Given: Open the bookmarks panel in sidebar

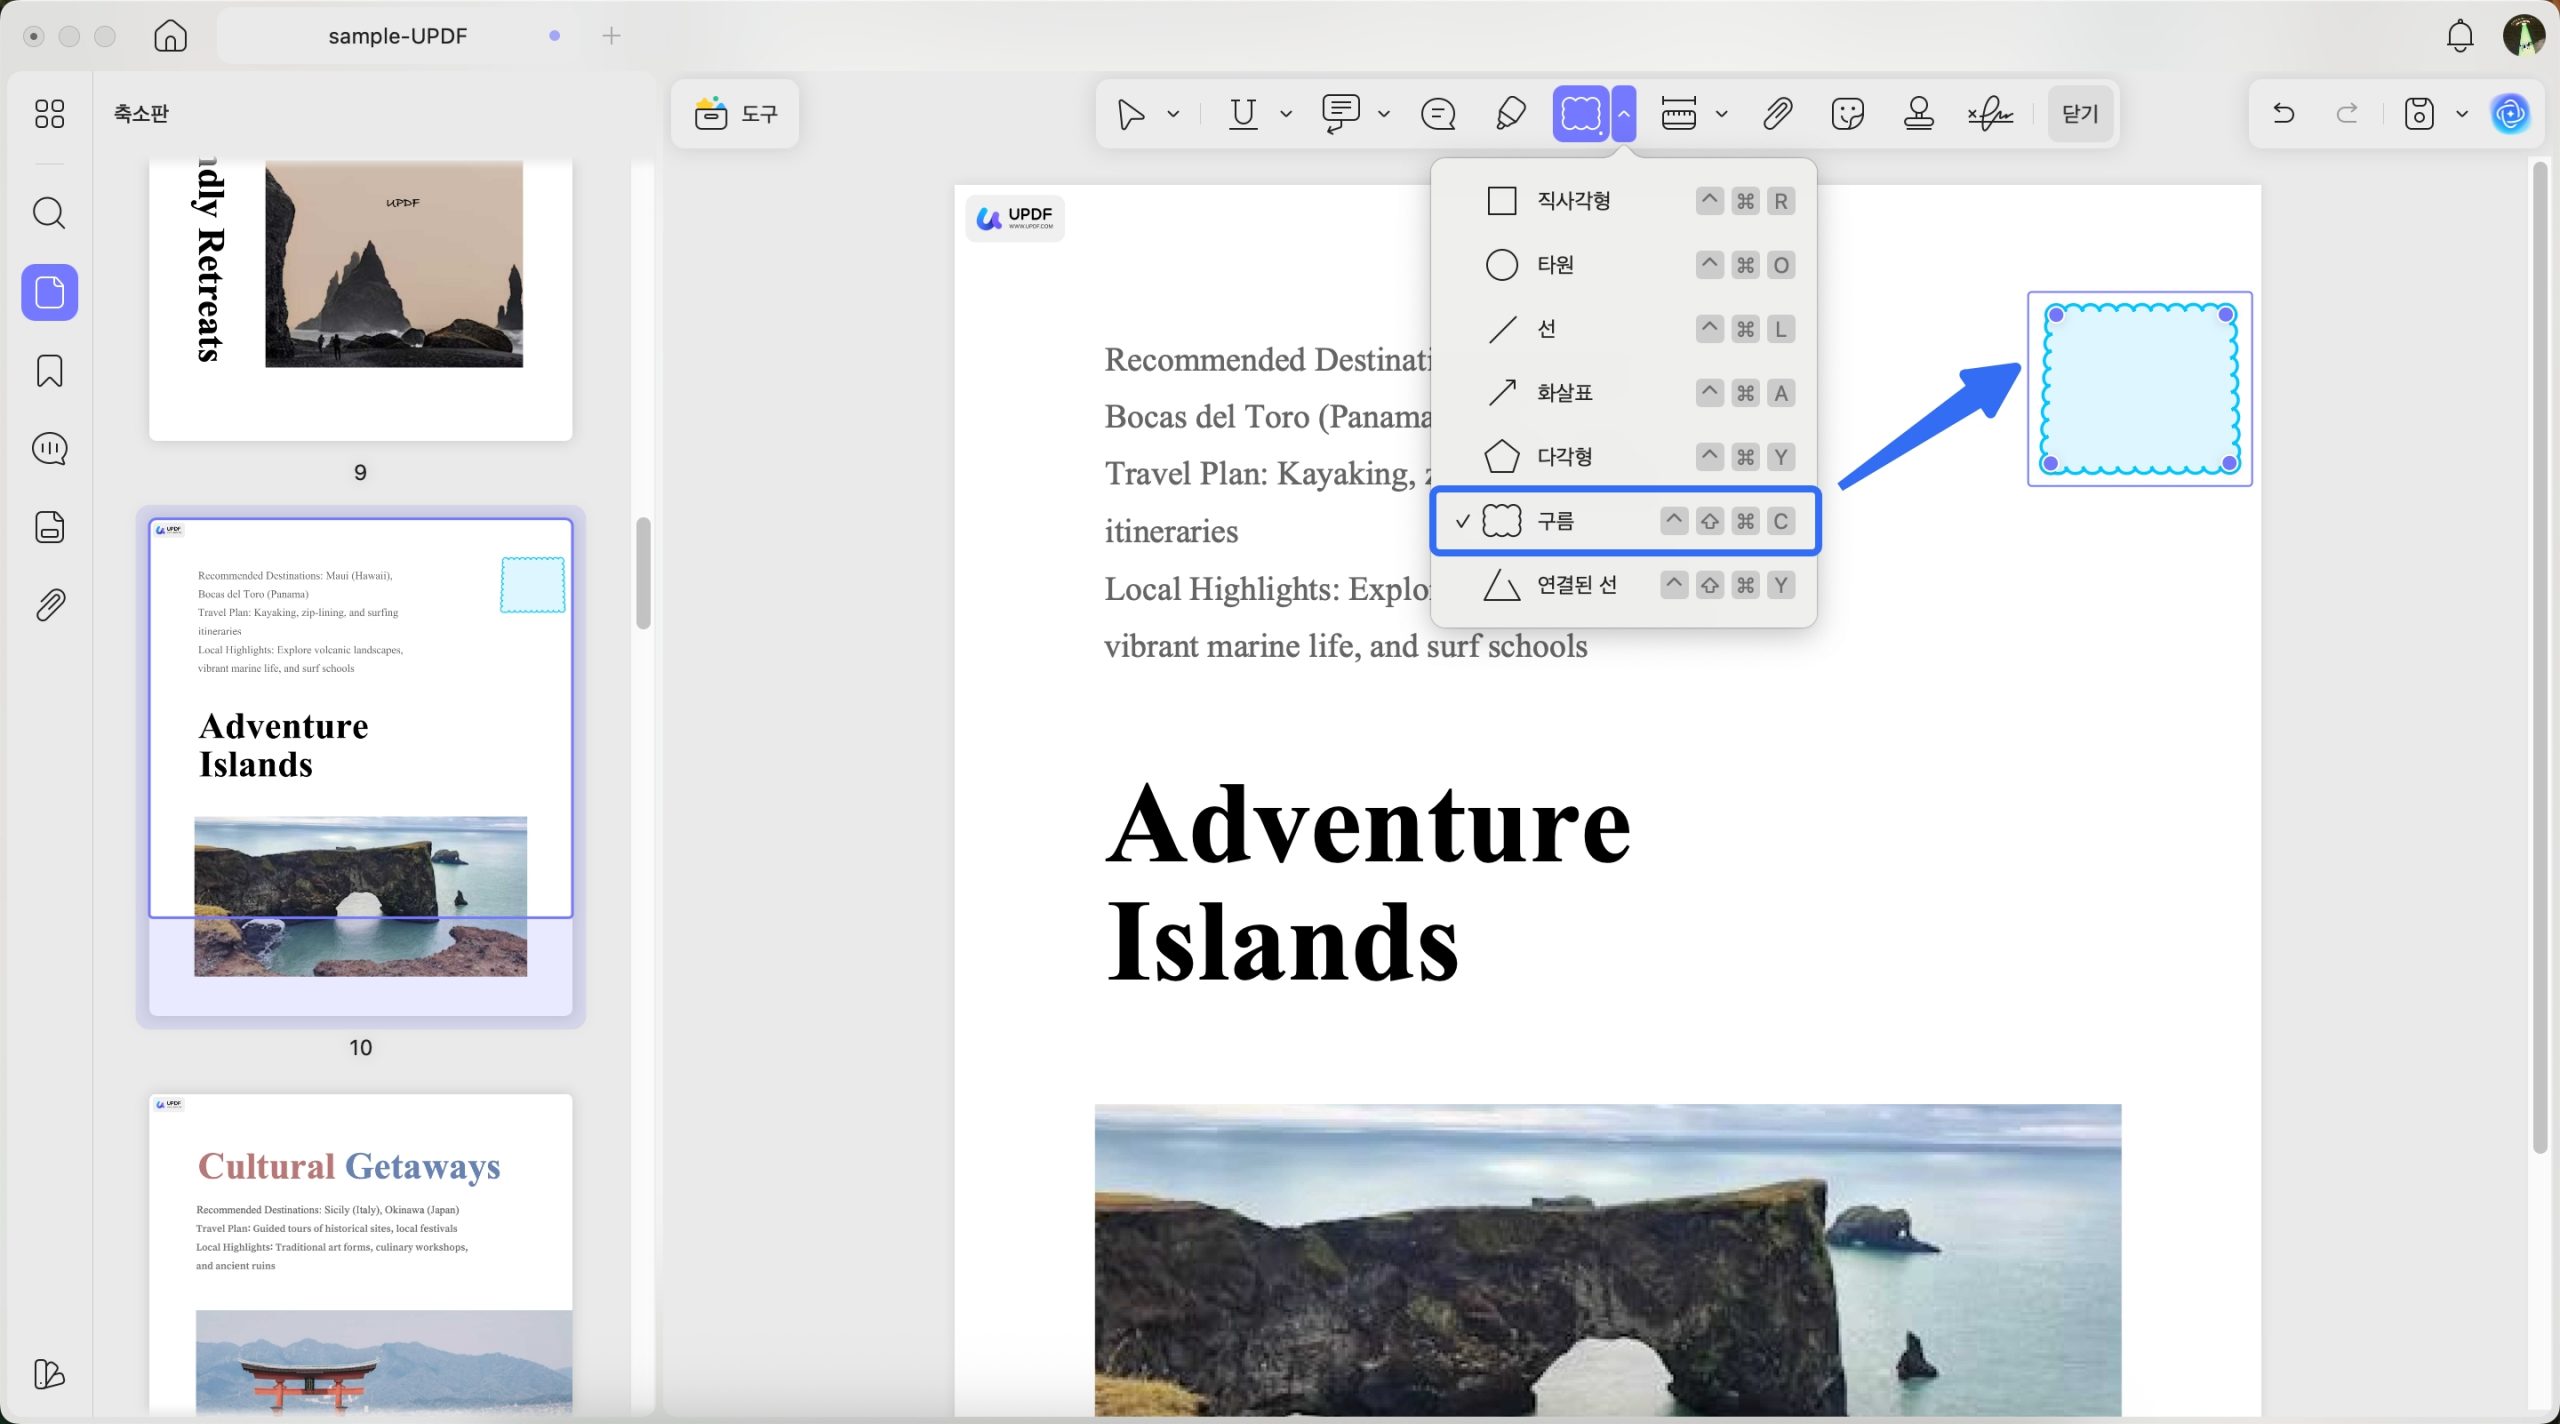Looking at the screenshot, I should (x=49, y=371).
